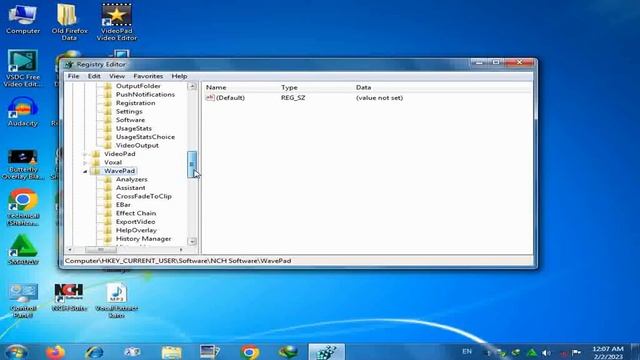Open the Favorites menu
Image resolution: width=640 pixels, height=360 pixels.
pos(148,76)
